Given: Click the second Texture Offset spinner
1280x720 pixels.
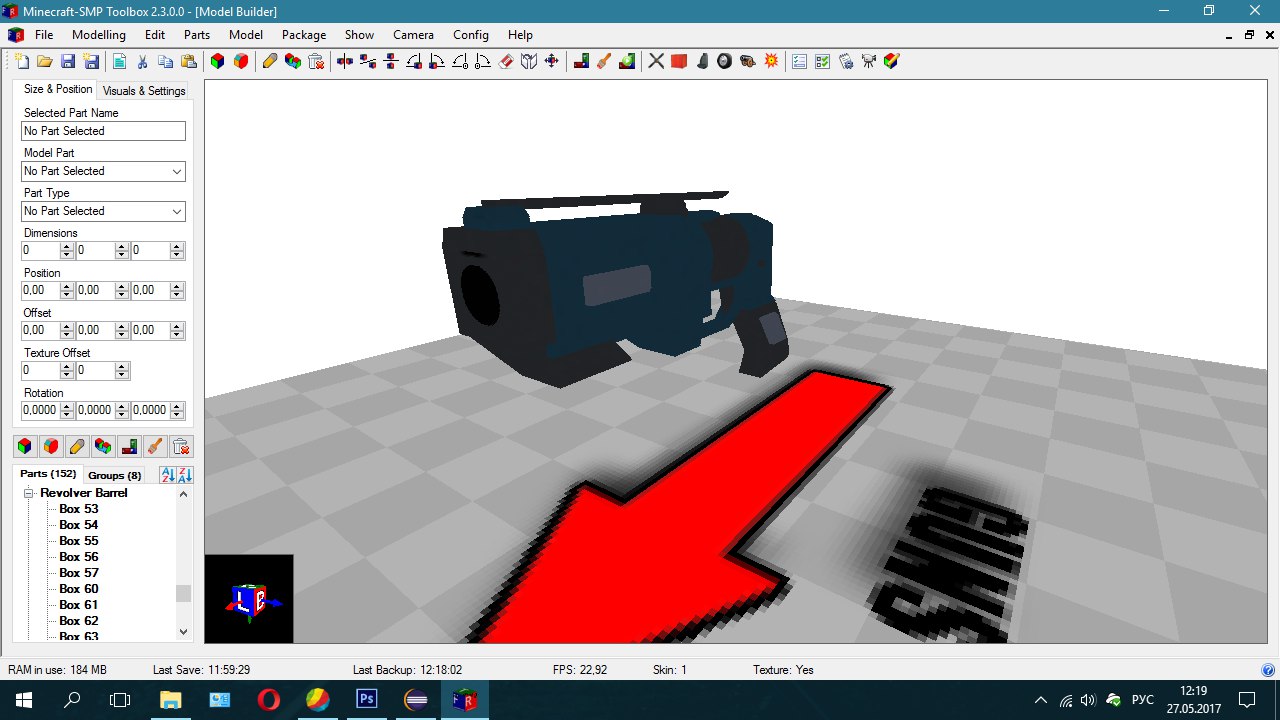Looking at the screenshot, I should pos(122,371).
